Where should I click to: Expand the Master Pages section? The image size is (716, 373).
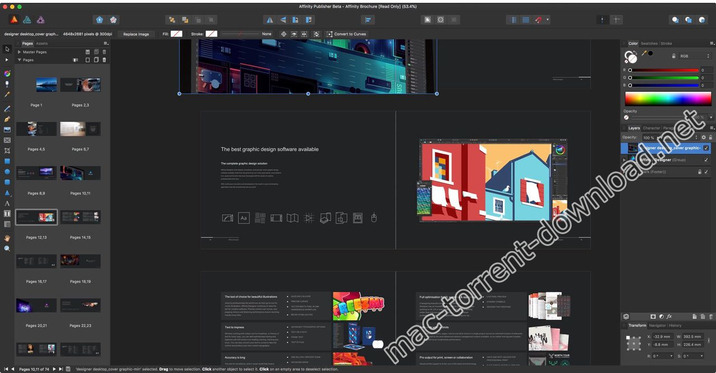click(x=19, y=52)
